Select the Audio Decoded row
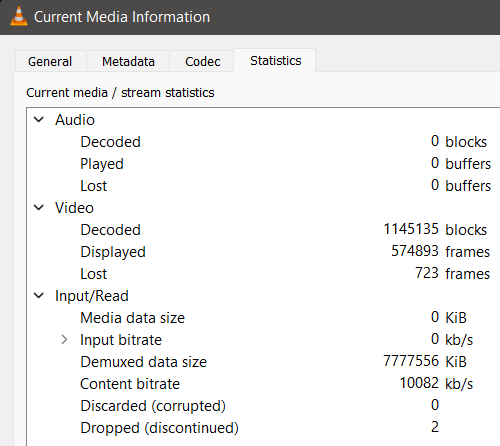Screen dimensions: 500x446 pos(263,142)
